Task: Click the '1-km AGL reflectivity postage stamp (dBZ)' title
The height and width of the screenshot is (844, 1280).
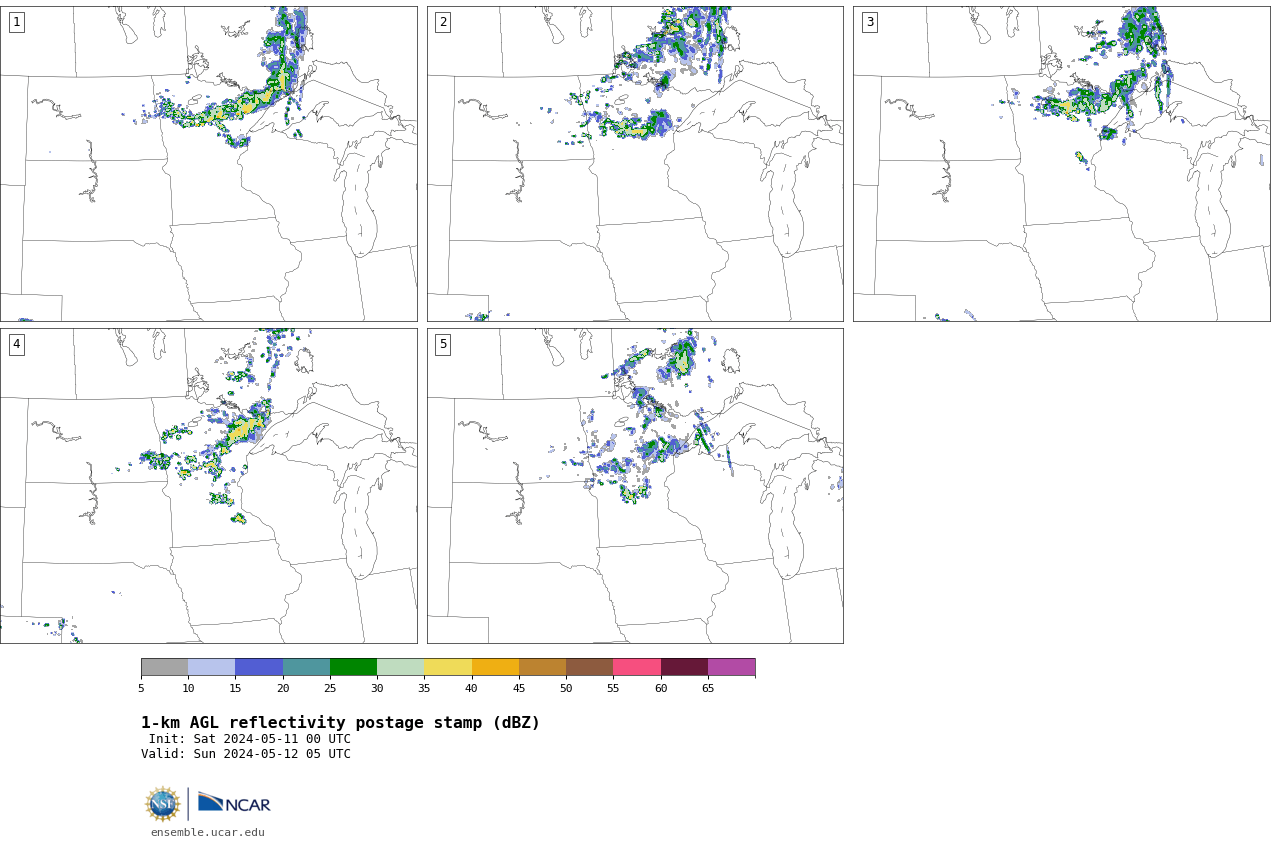Action: pyautogui.click(x=340, y=723)
